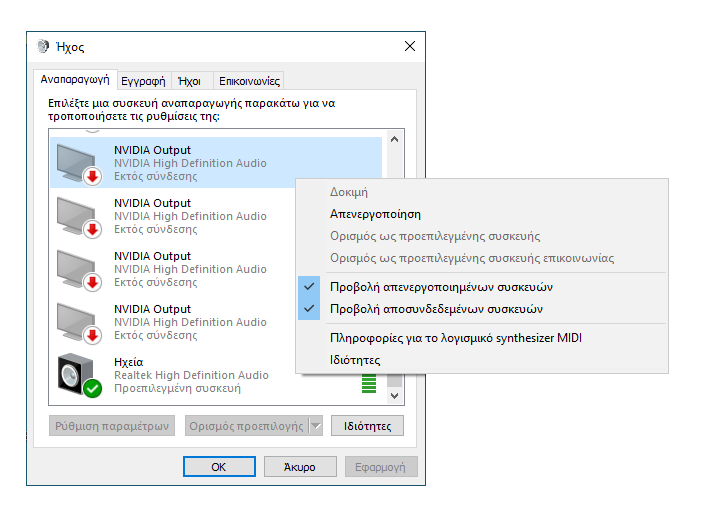Image resolution: width=702 pixels, height=515 pixels.
Task: Open Πληροφορίες για το λογισμικό synthesizer MIDI
Action: click(482, 338)
